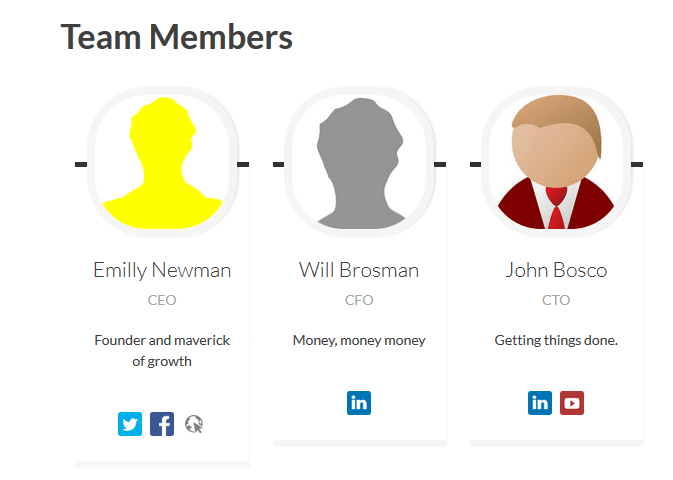Click the CTO job title

click(556, 300)
